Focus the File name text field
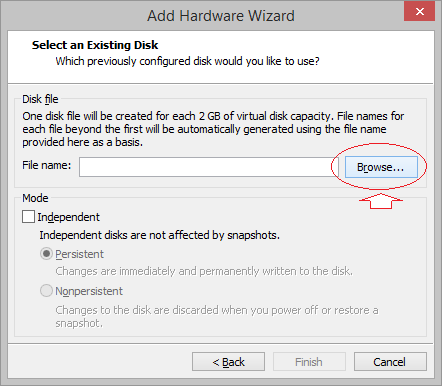The image size is (442, 386). (209, 167)
